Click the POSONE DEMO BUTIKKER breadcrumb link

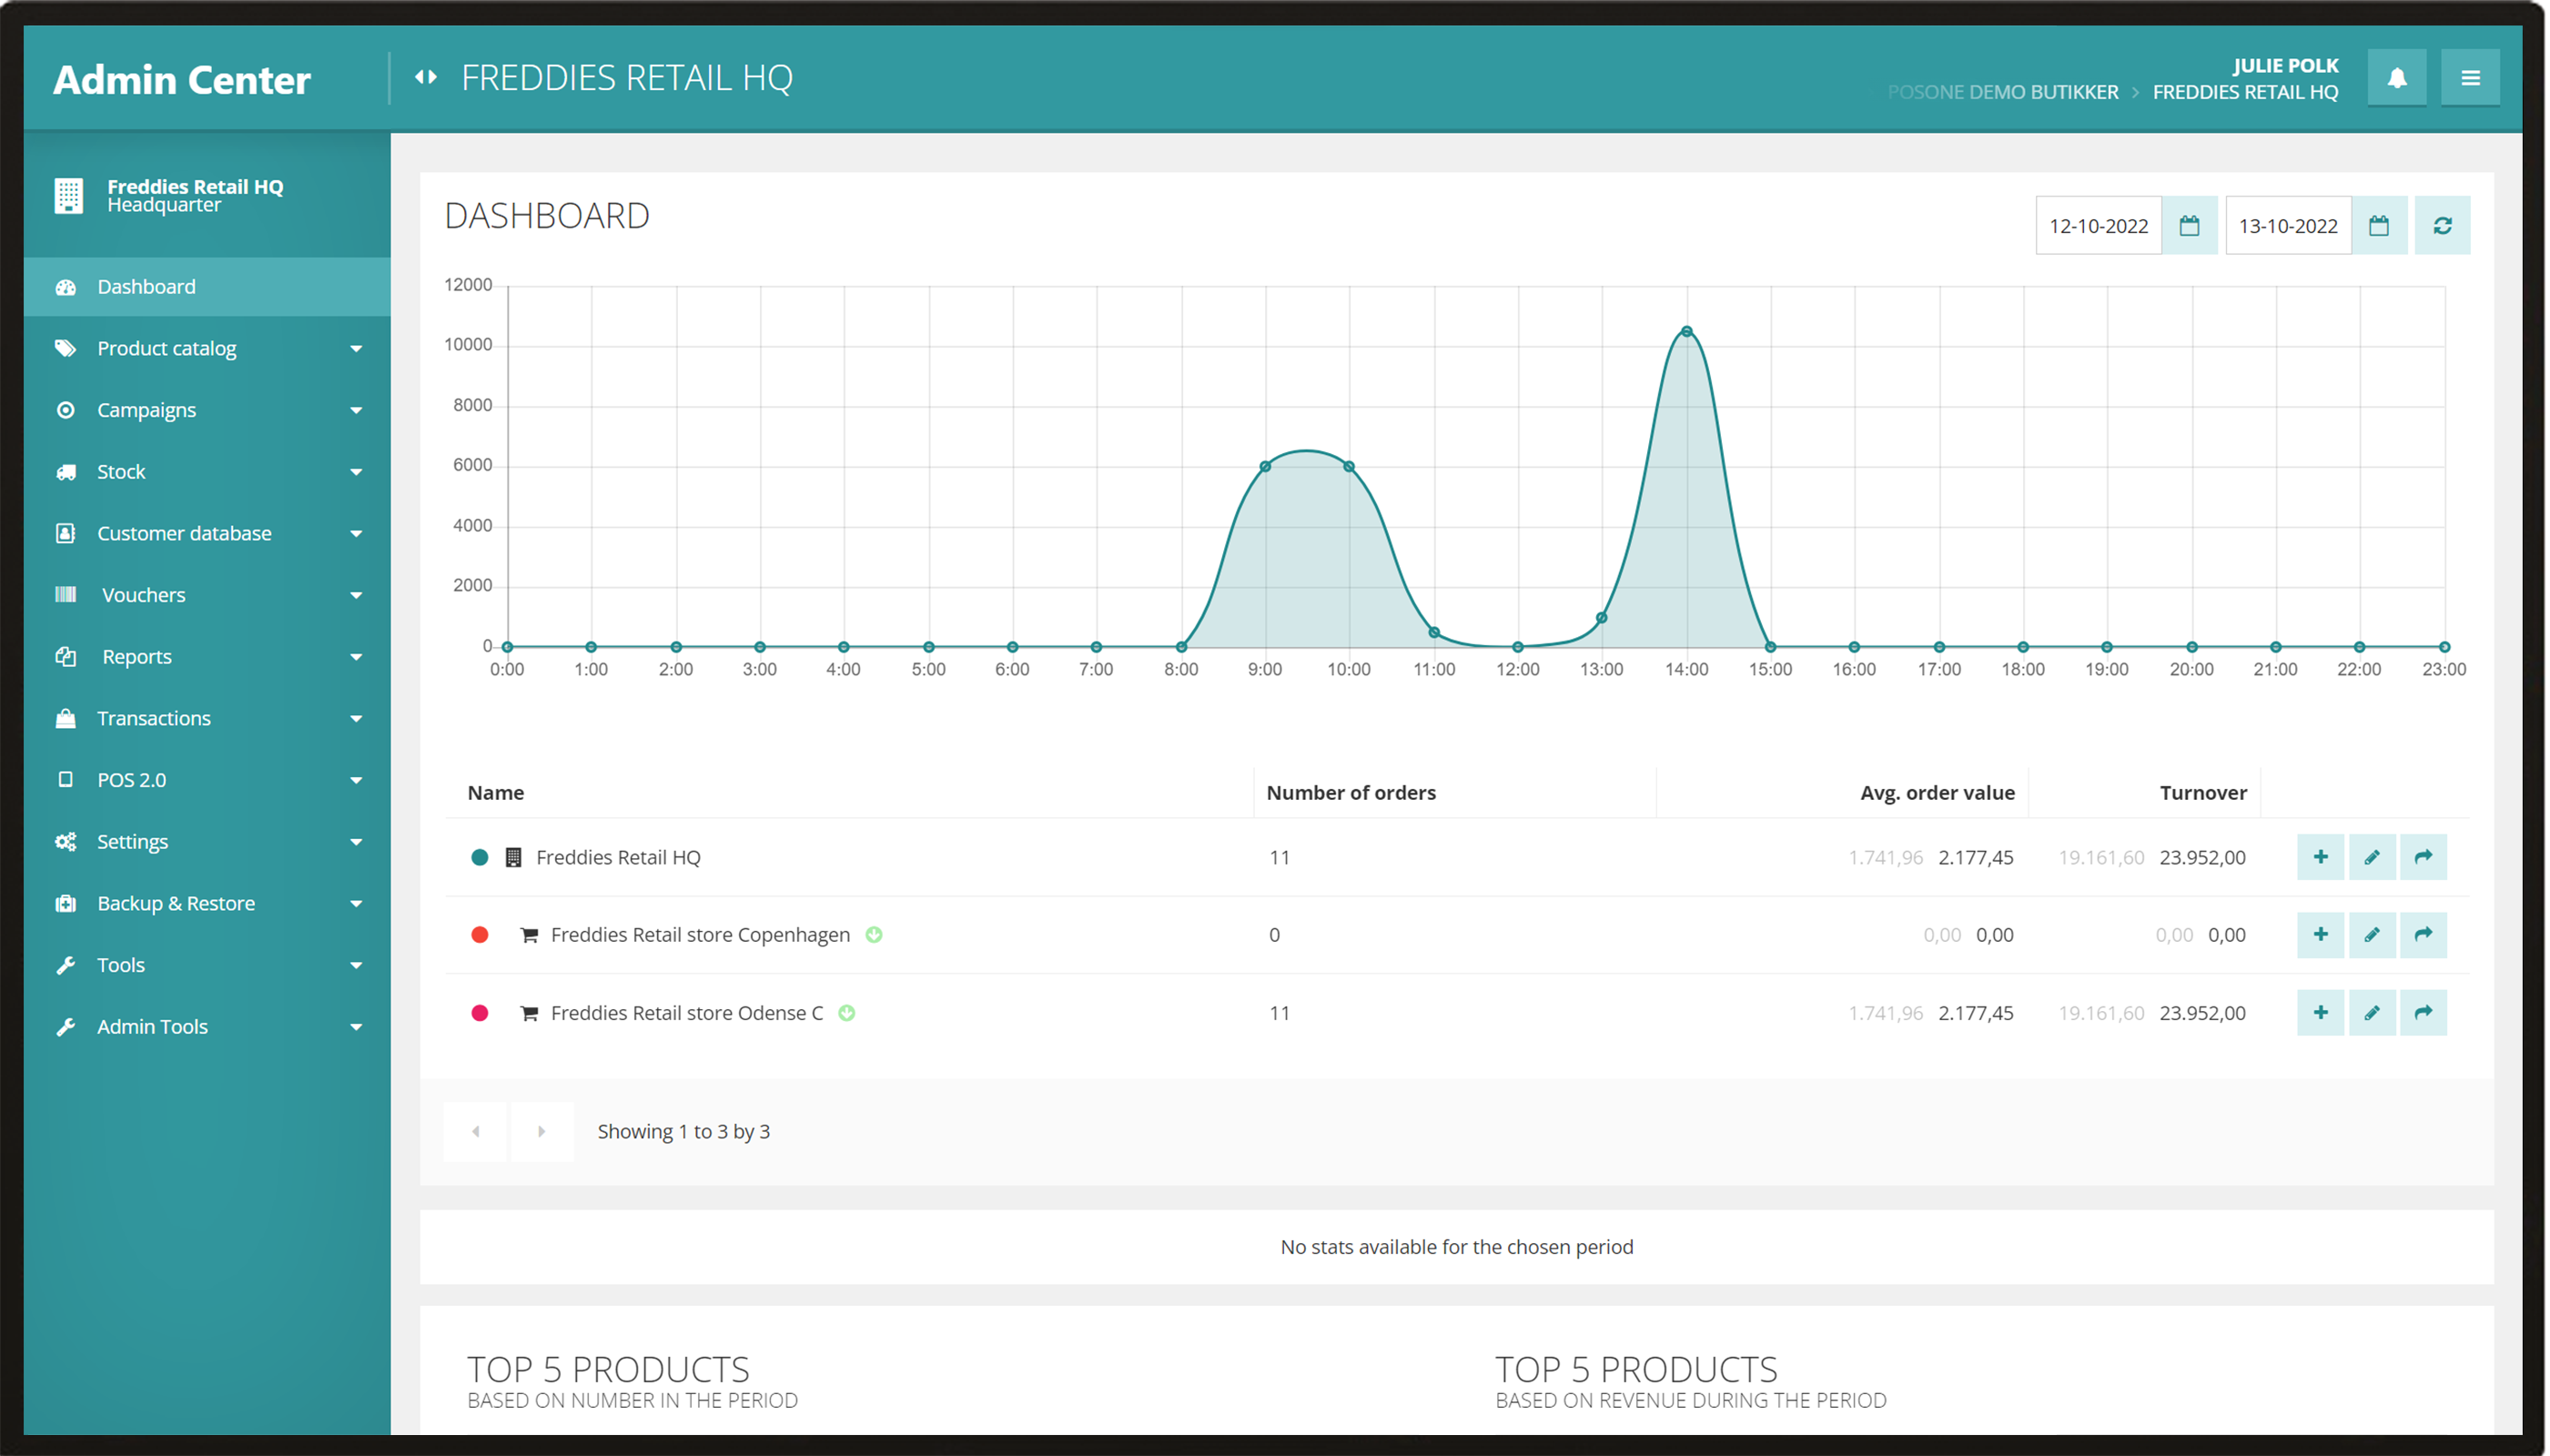(2002, 92)
